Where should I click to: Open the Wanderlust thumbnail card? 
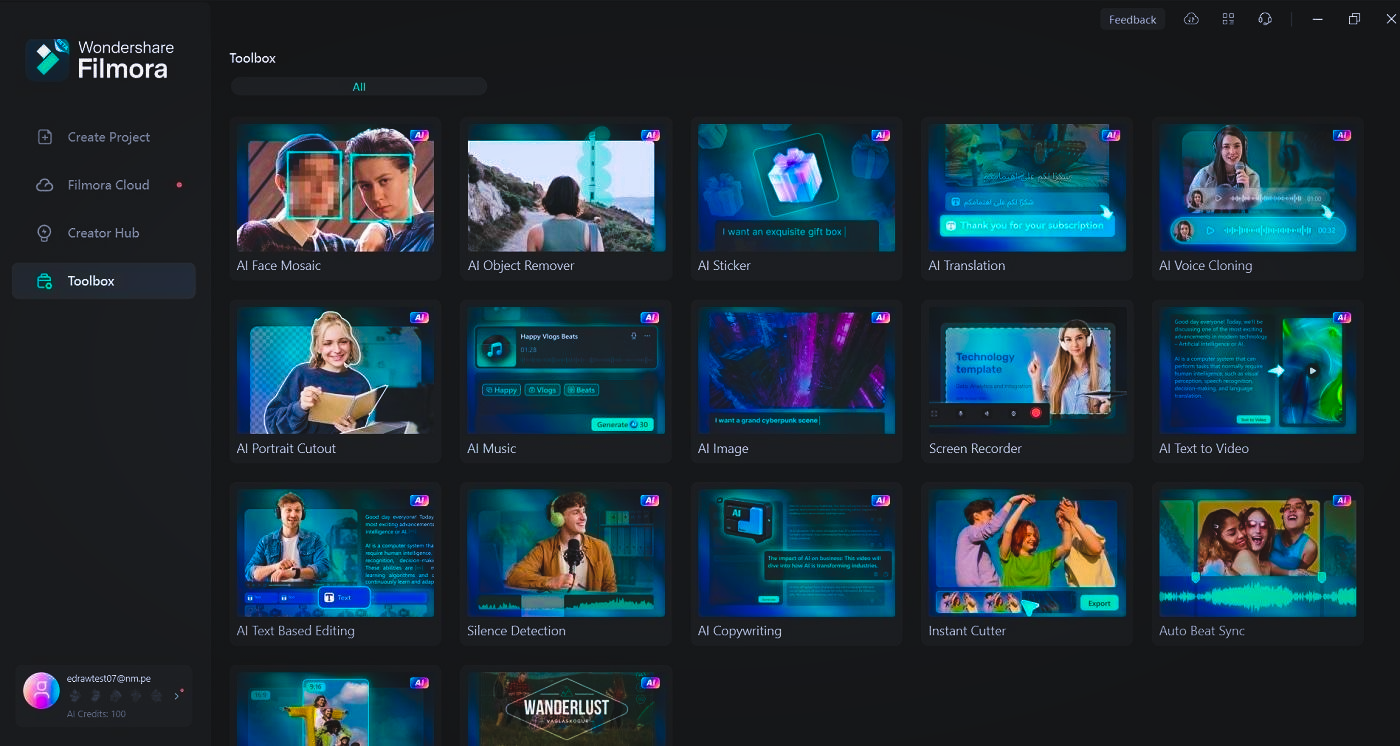[566, 709]
